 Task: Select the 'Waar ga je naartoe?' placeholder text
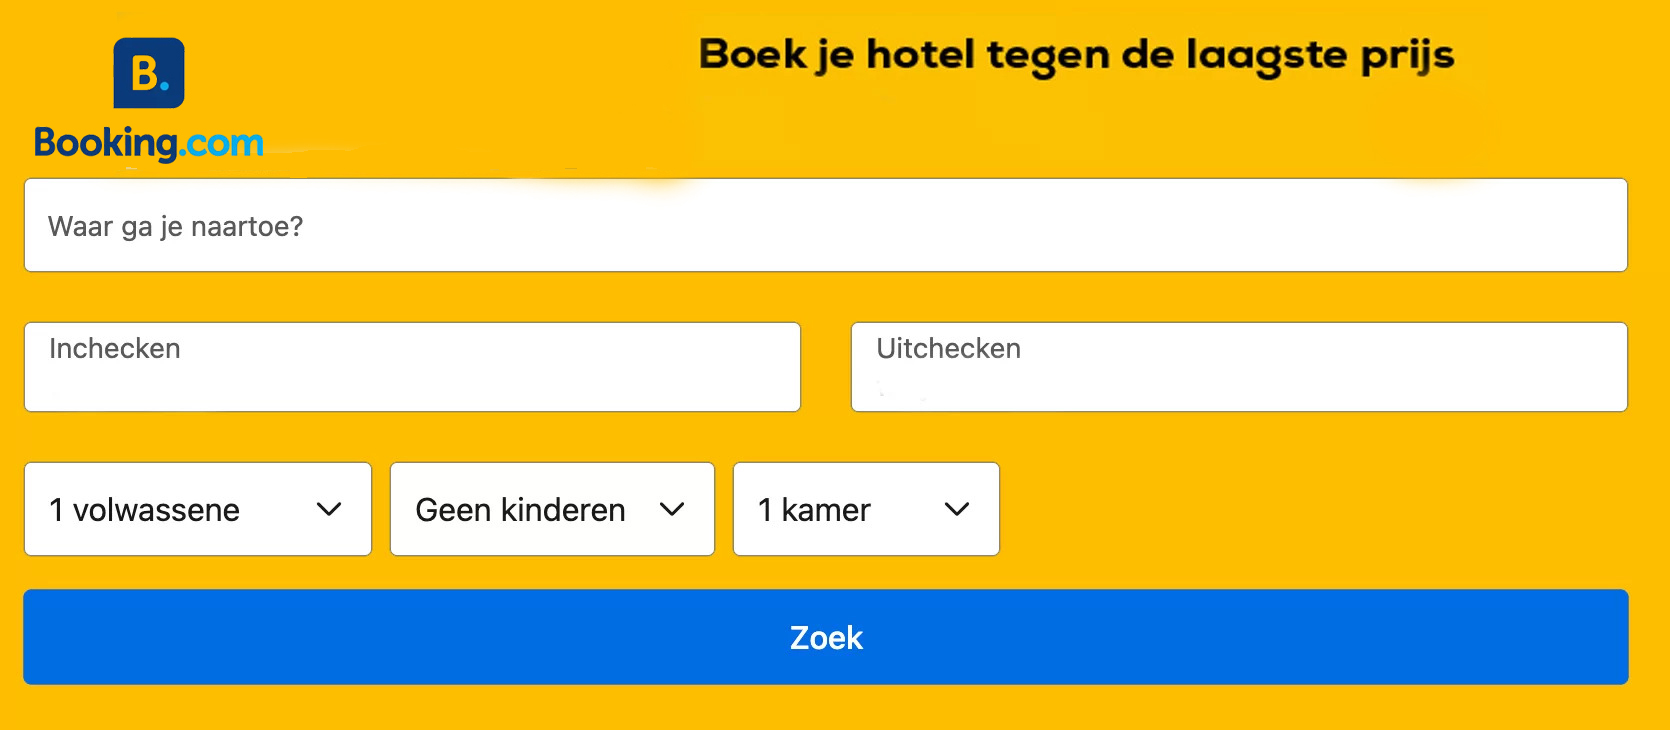tap(175, 227)
